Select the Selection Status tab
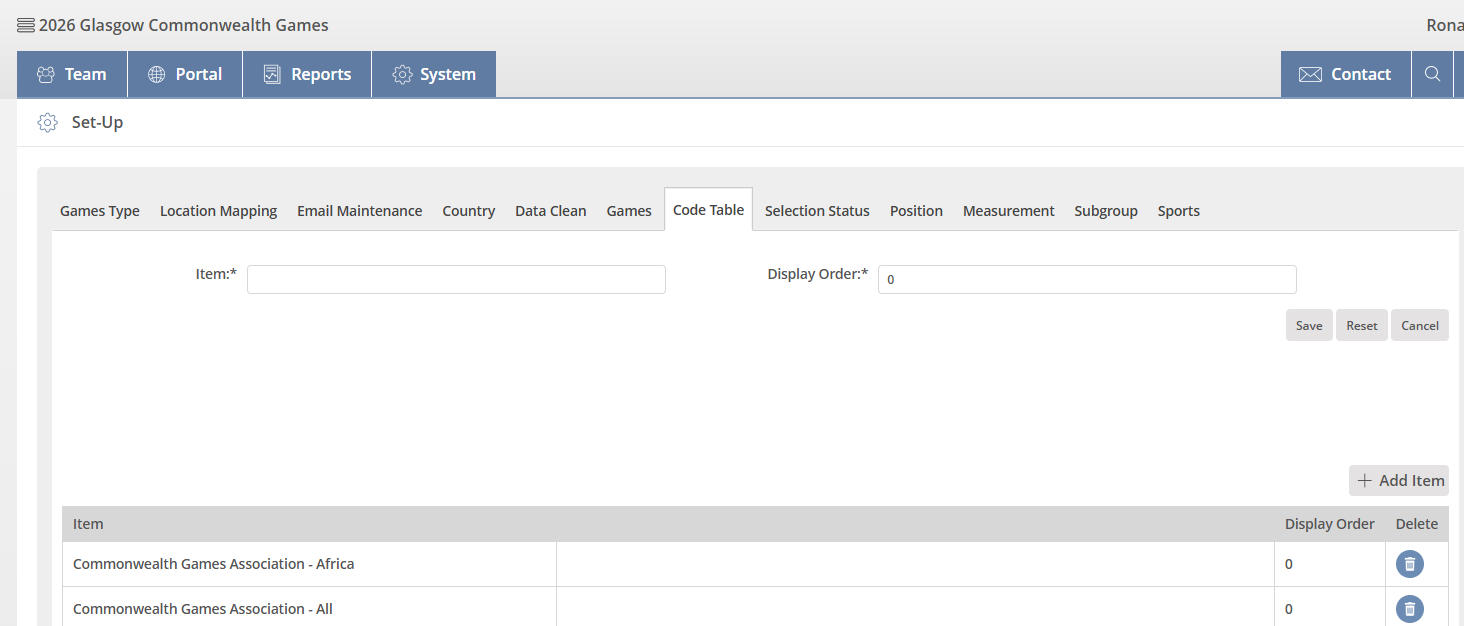 coord(817,211)
